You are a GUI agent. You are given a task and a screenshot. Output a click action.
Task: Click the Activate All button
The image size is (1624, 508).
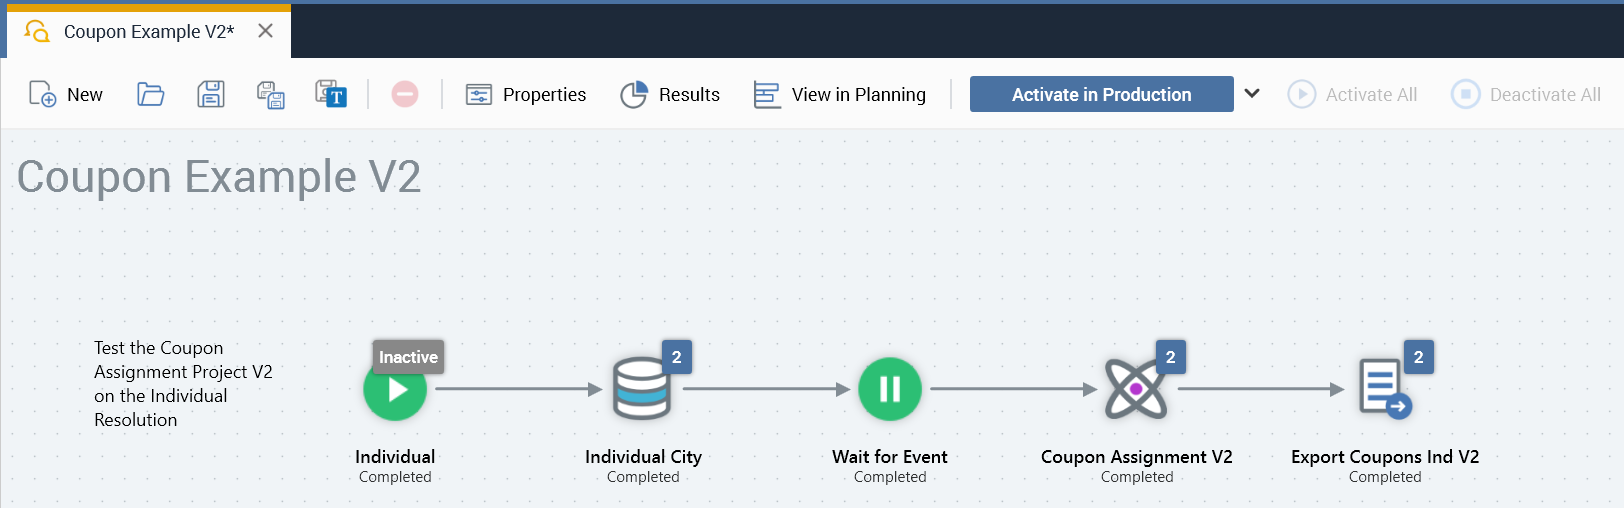click(1352, 94)
